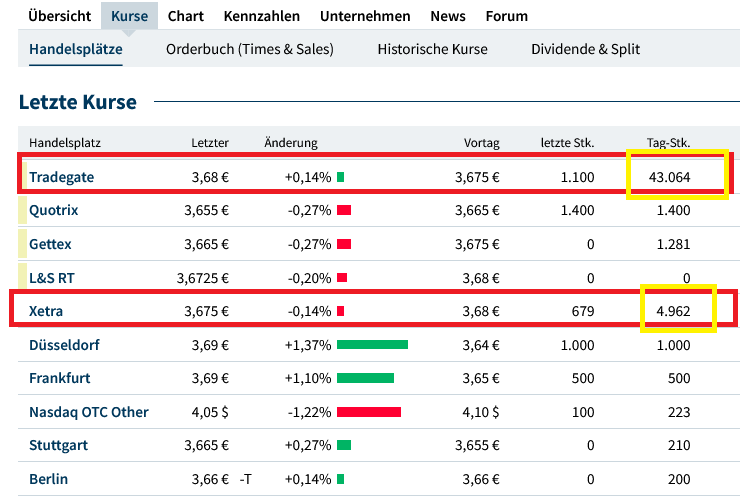This screenshot has height=498, width=740.
Task: Click Nasdaq OTC Other's day volume 223
Action: tap(679, 412)
